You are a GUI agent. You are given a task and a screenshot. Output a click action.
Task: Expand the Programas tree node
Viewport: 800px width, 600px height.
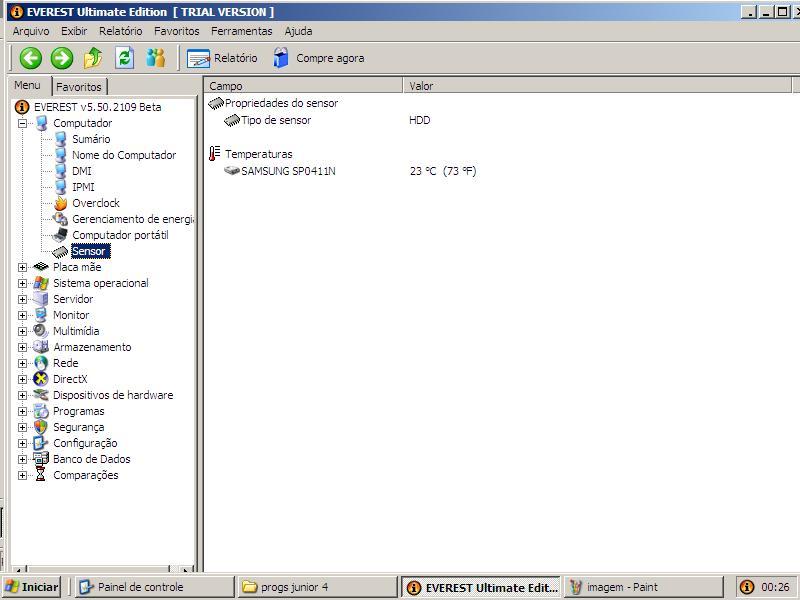click(x=22, y=411)
